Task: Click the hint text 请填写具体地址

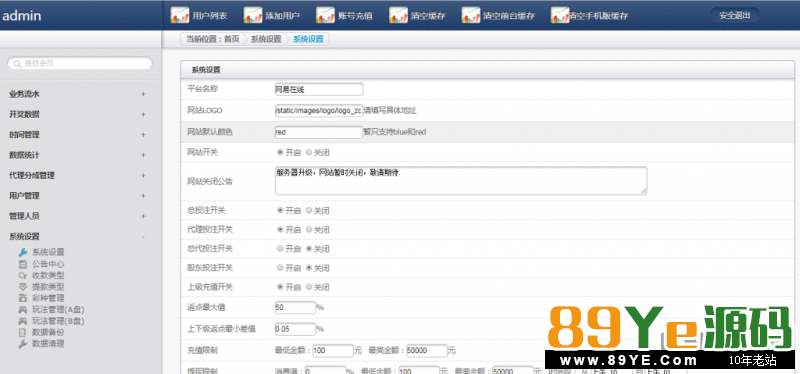Action: coord(390,110)
